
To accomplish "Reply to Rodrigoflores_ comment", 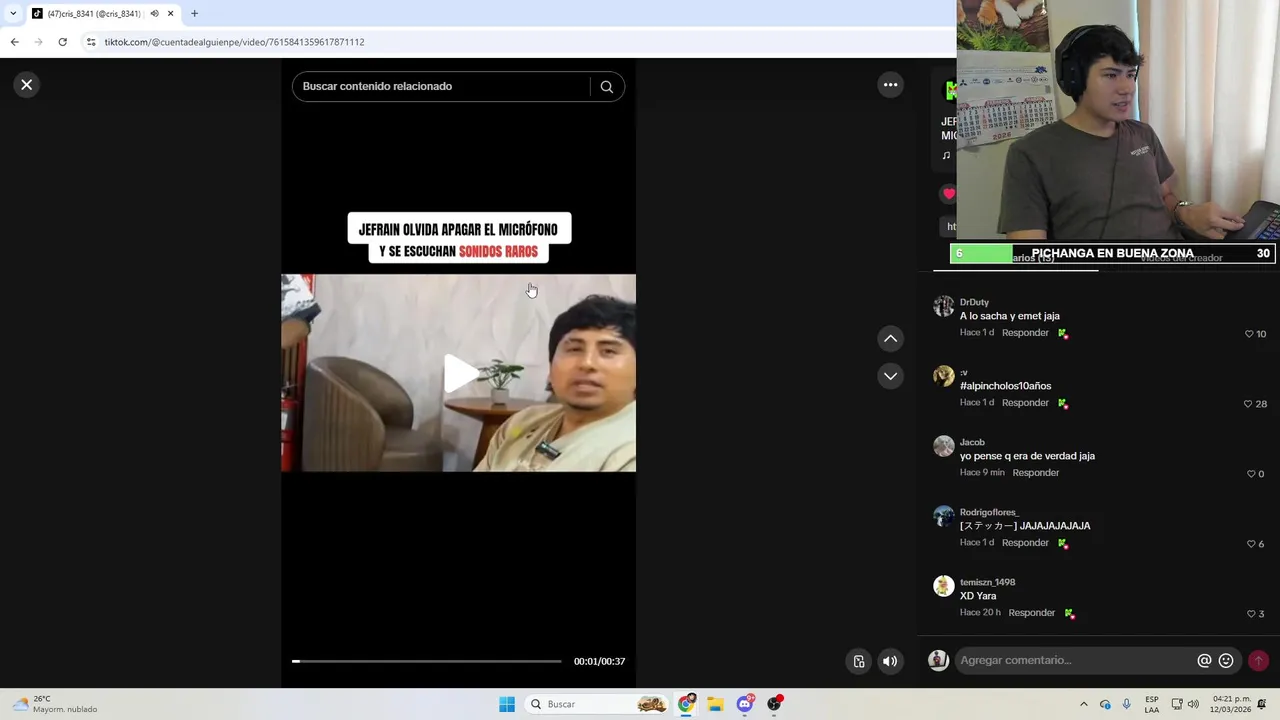I will click(x=1025, y=543).
